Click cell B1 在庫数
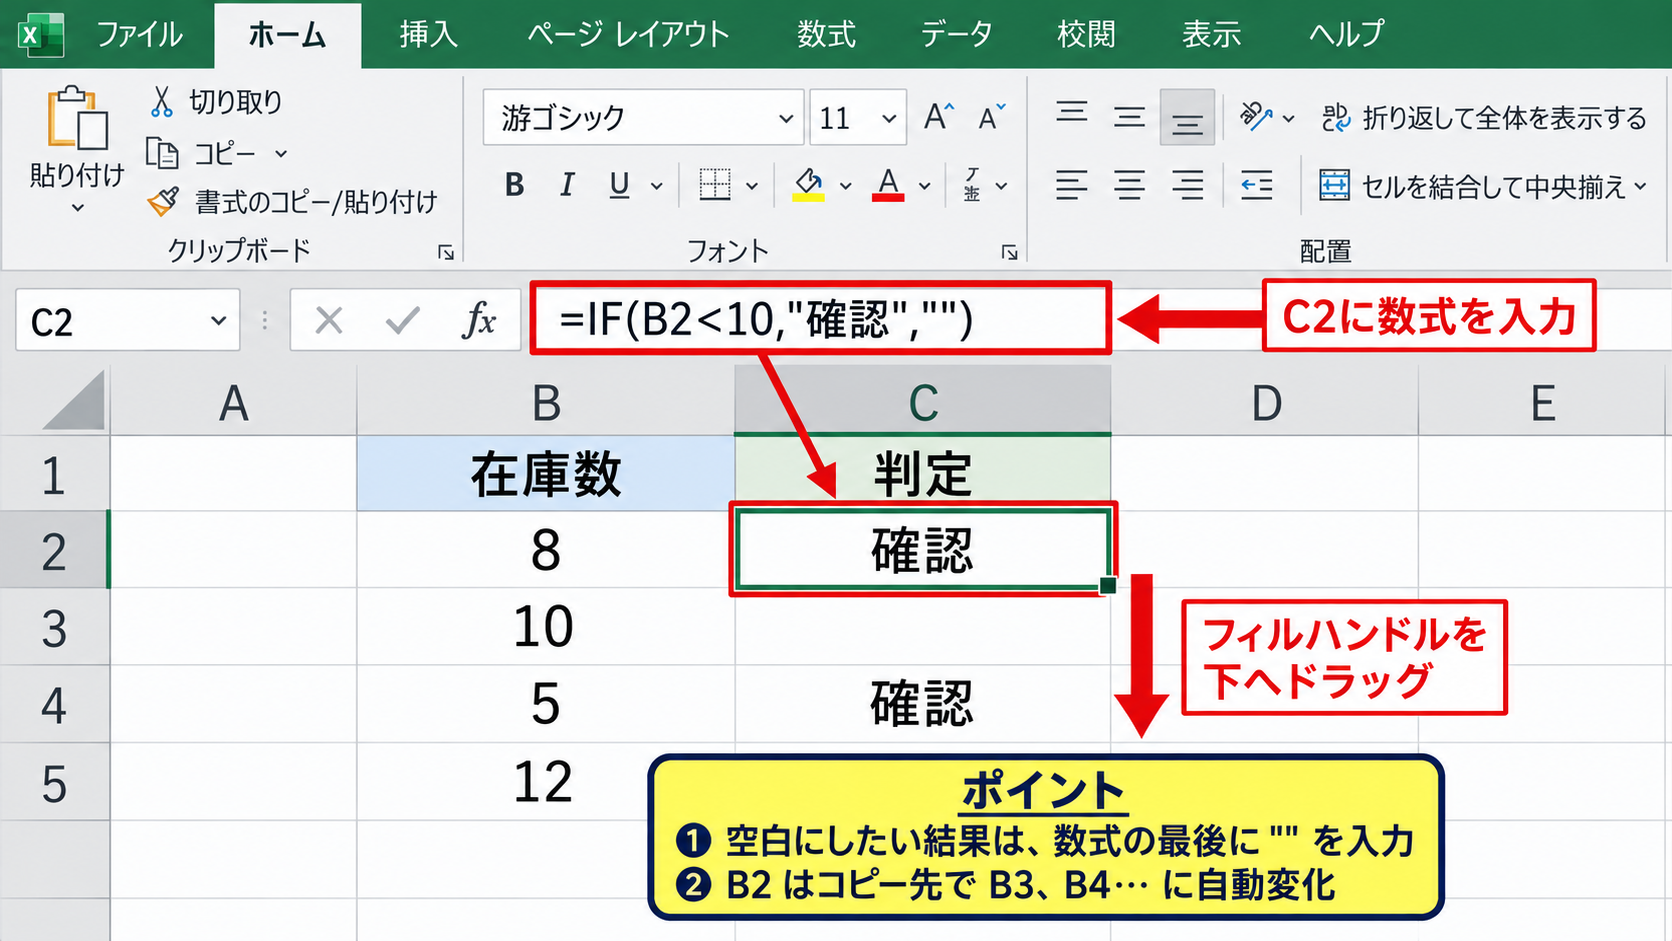Viewport: 1672px width, 941px height. [546, 474]
